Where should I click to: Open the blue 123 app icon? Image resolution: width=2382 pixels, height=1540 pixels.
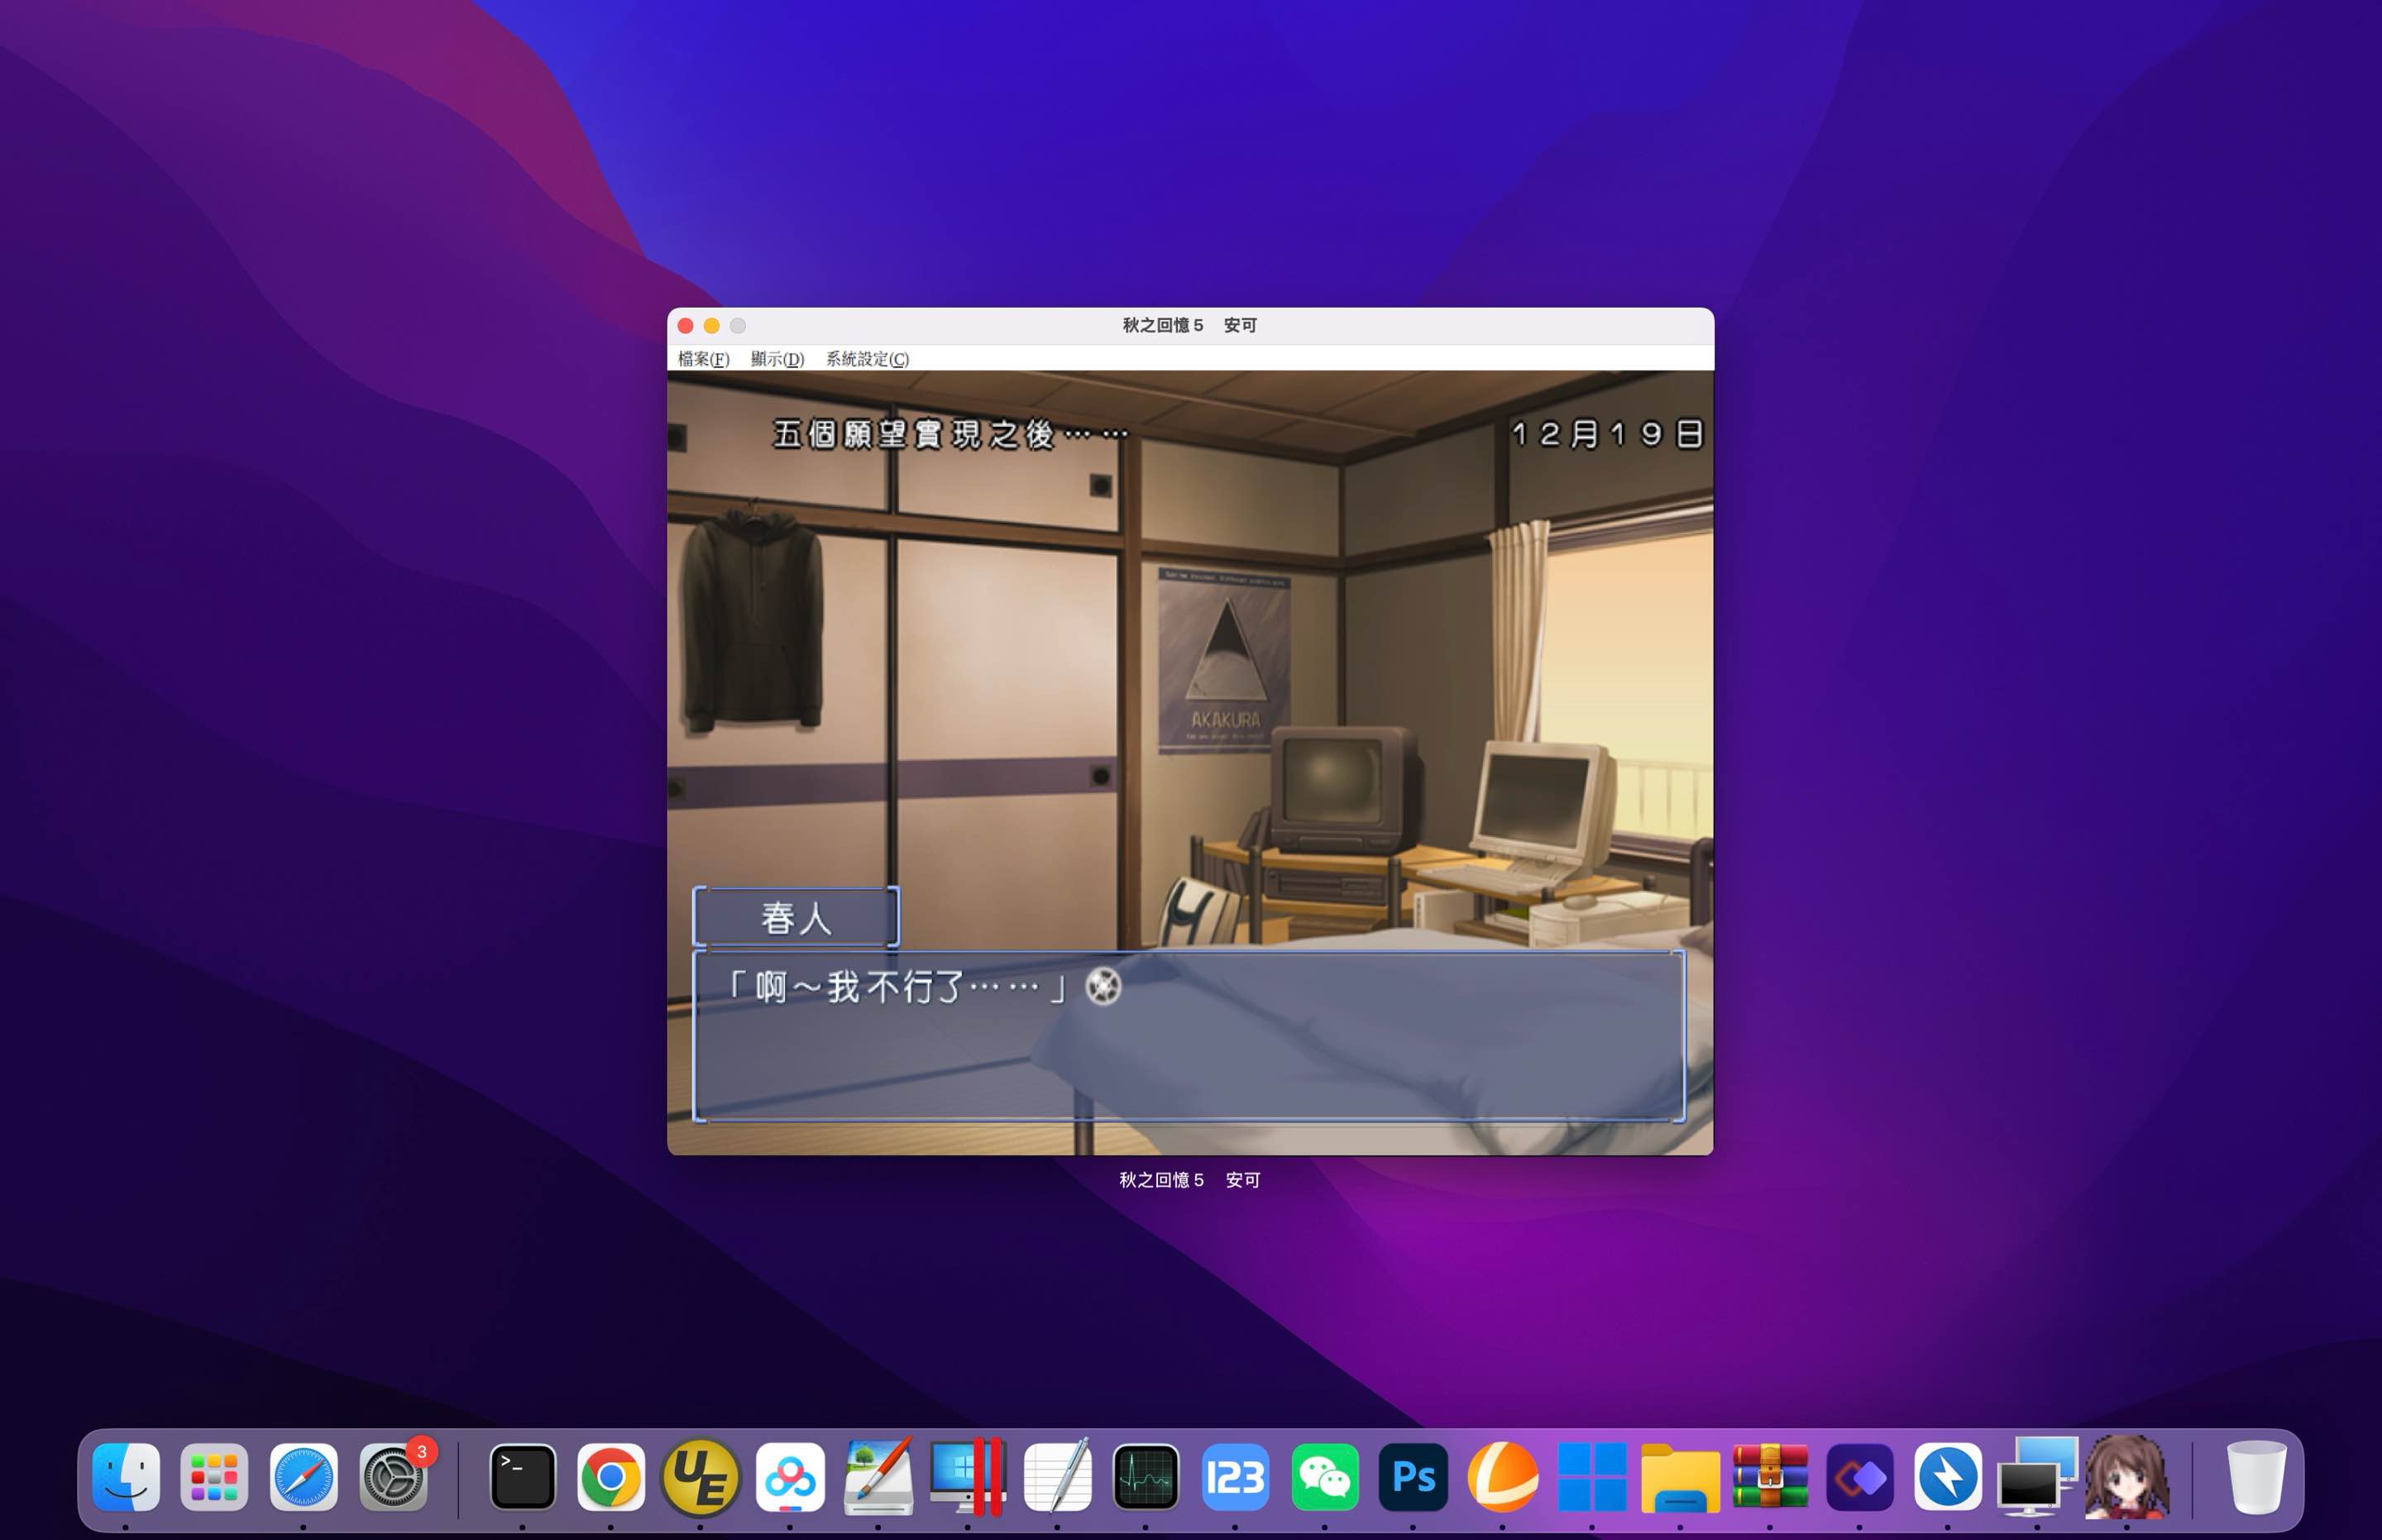pyautogui.click(x=1236, y=1476)
